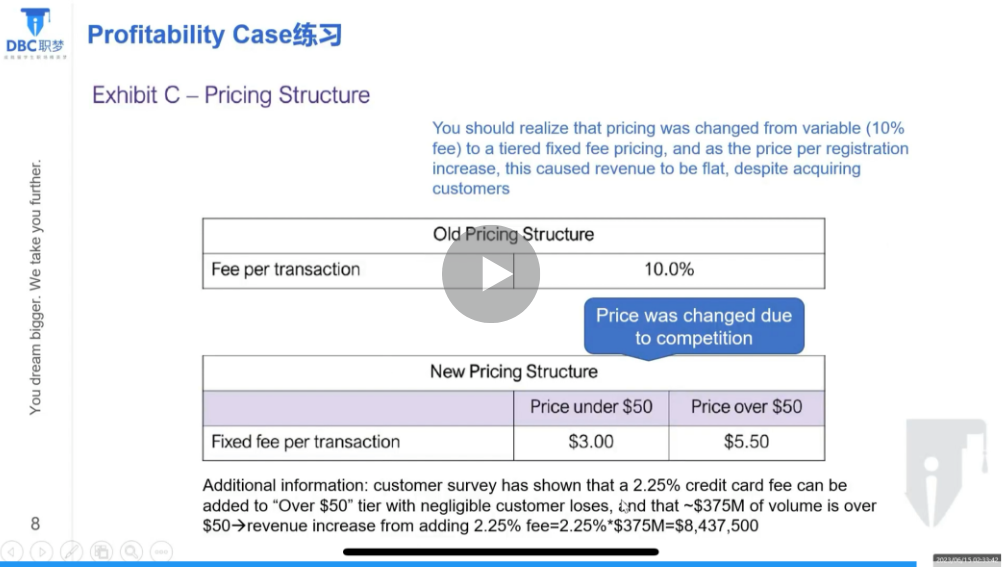The image size is (1002, 567).
Task: Click the 'Price over $50' column header
Action: (746, 408)
